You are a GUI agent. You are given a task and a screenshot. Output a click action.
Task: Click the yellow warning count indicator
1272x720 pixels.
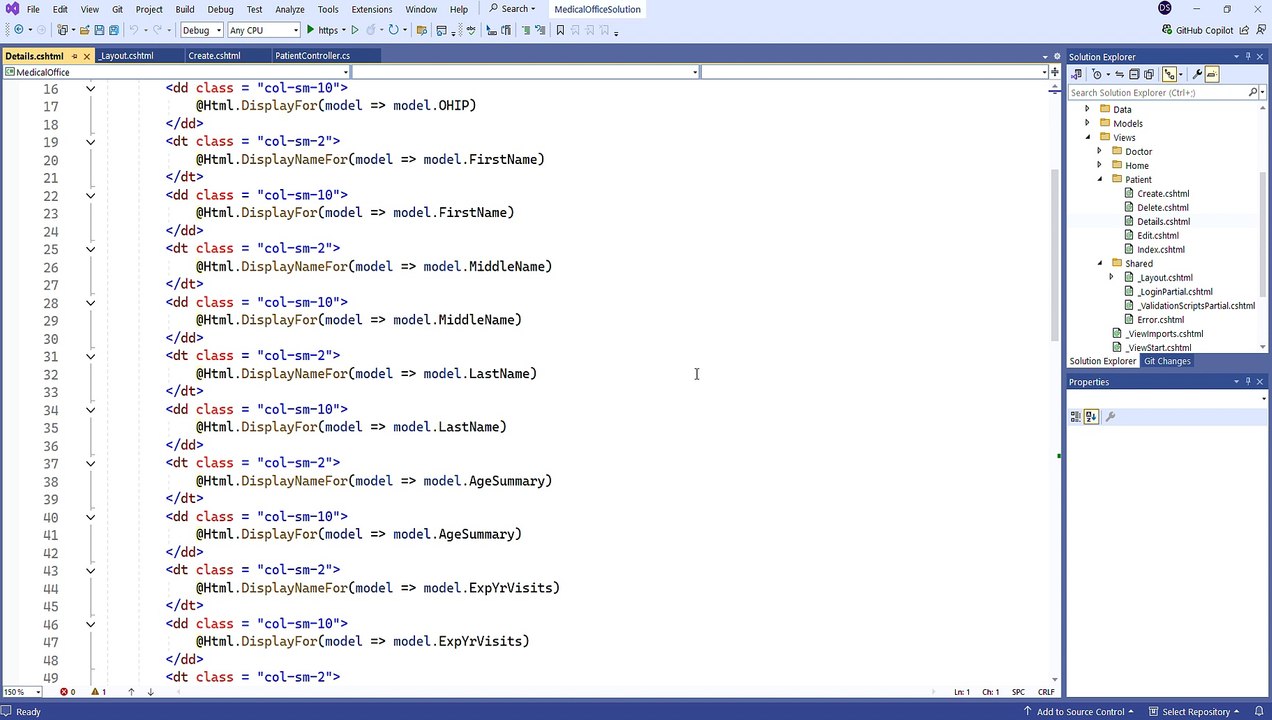99,692
